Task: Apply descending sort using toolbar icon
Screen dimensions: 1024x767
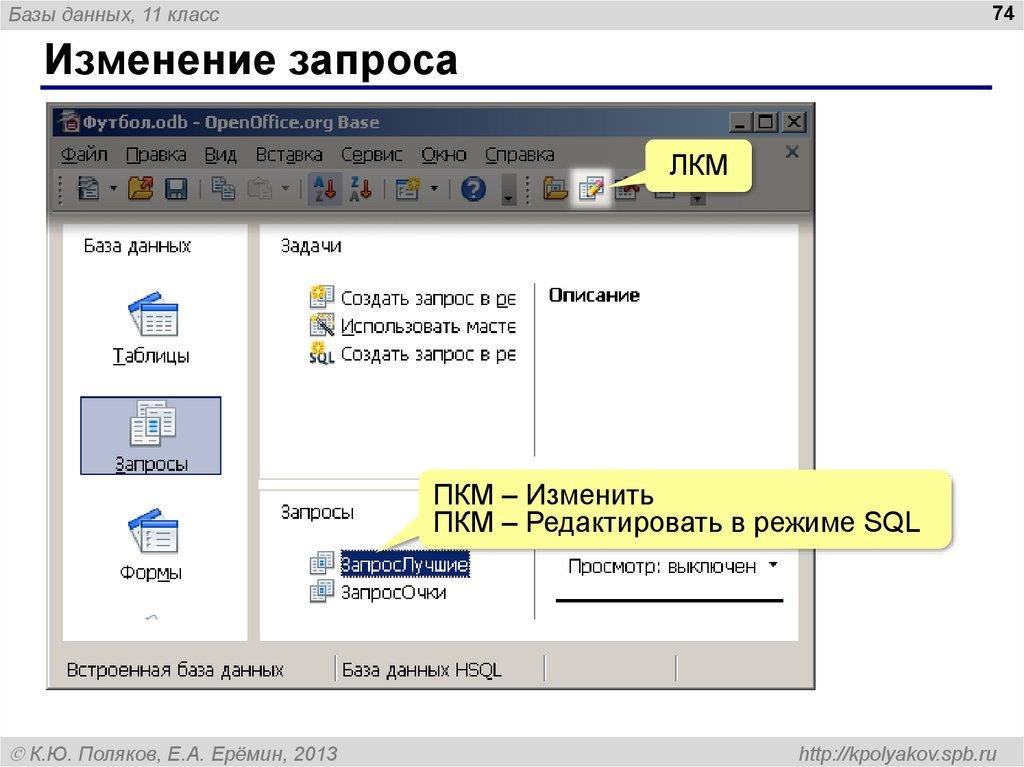Action: pyautogui.click(x=358, y=190)
